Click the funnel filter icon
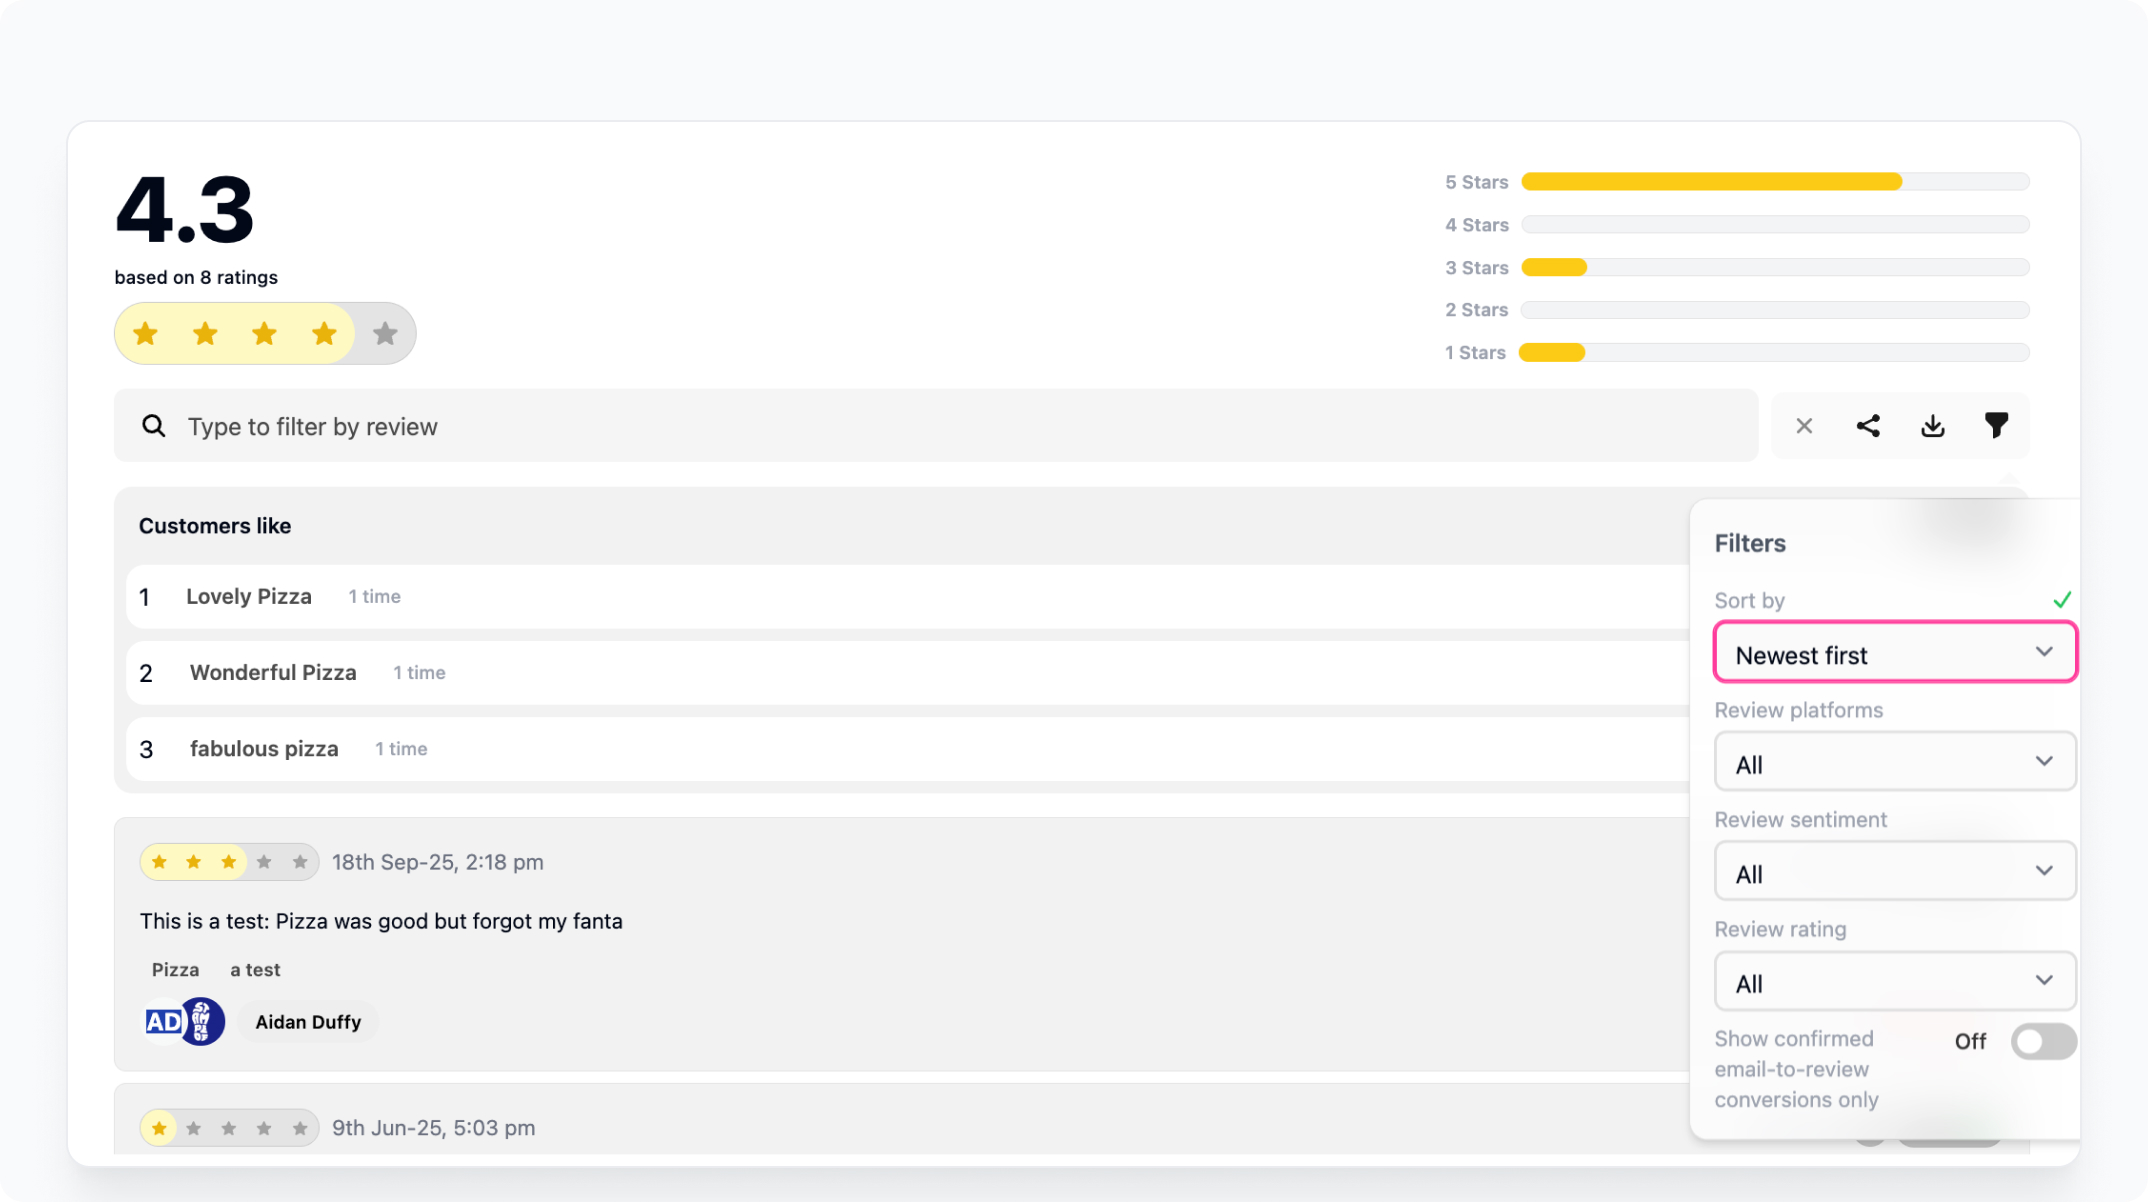 click(x=1996, y=426)
